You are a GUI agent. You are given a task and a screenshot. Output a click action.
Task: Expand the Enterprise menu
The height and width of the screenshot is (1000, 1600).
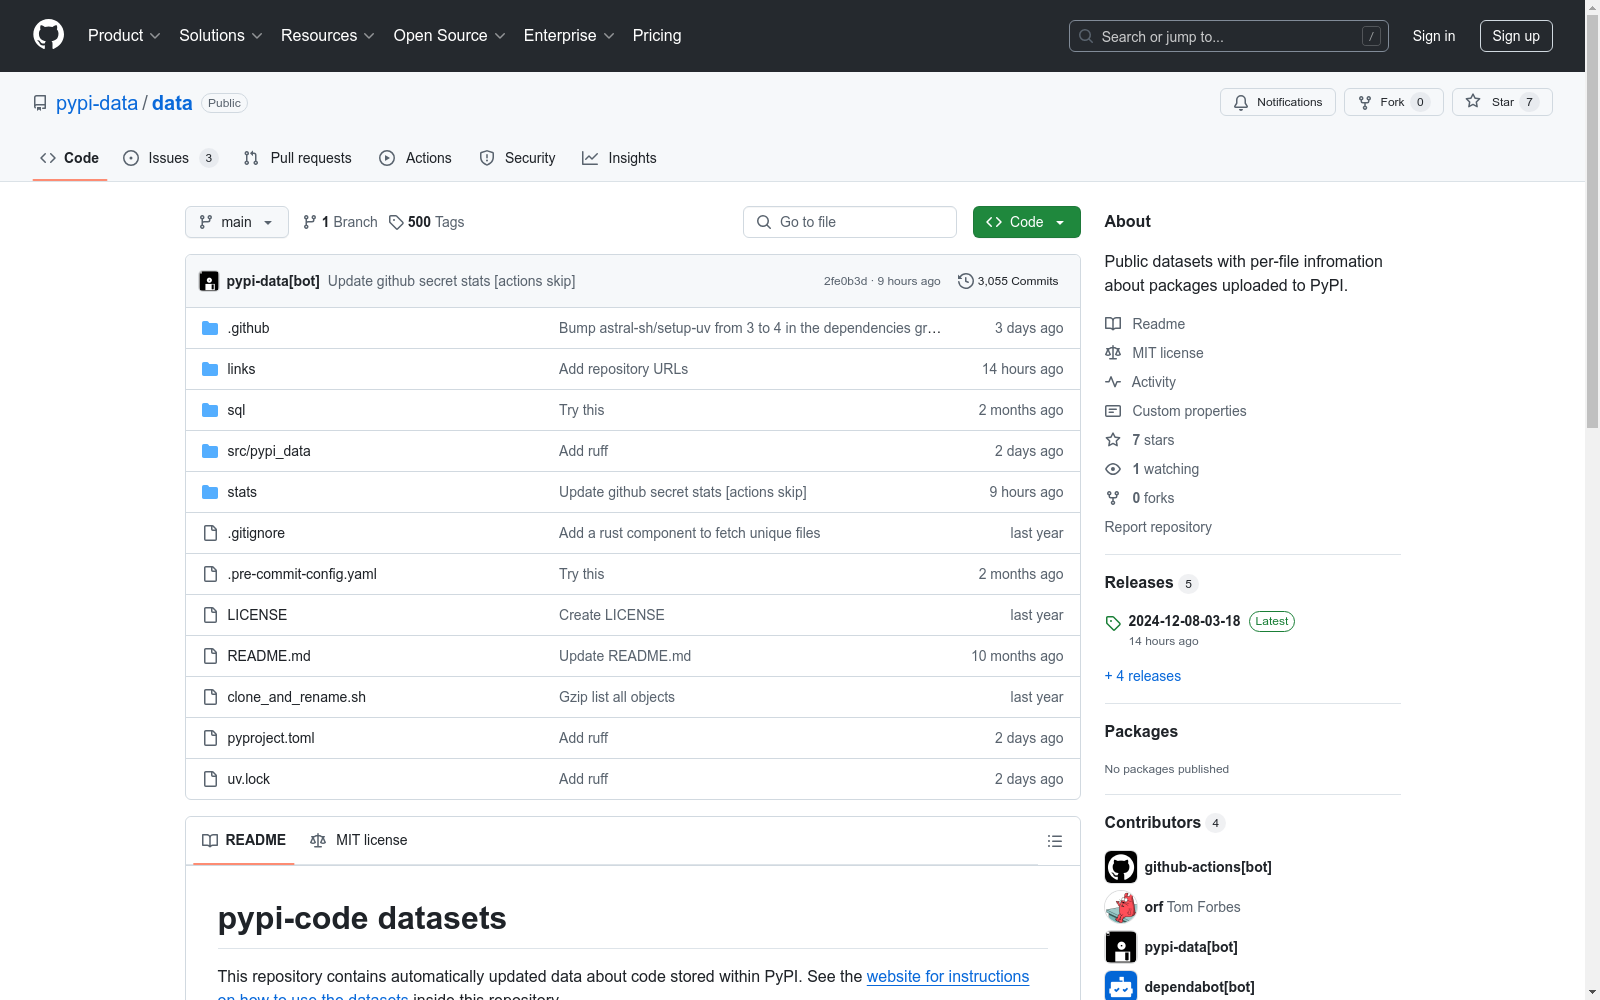(569, 36)
